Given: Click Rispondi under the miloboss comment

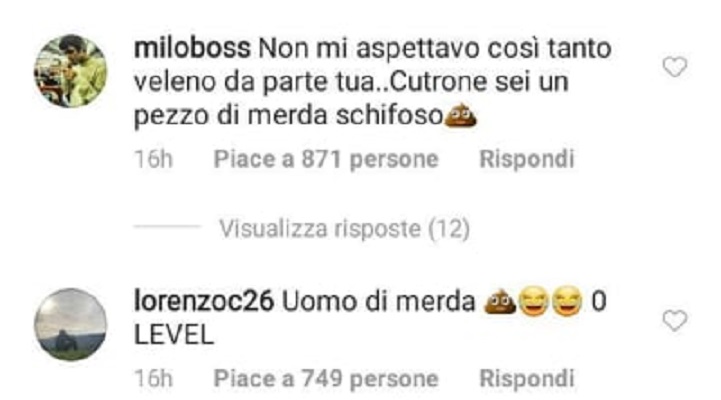Looking at the screenshot, I should (526, 160).
